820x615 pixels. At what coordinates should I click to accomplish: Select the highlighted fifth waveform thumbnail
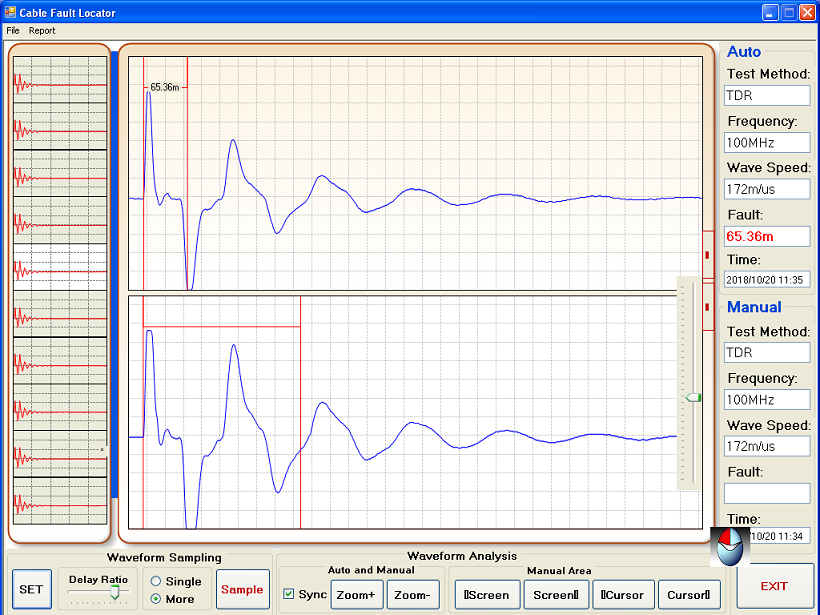60,267
